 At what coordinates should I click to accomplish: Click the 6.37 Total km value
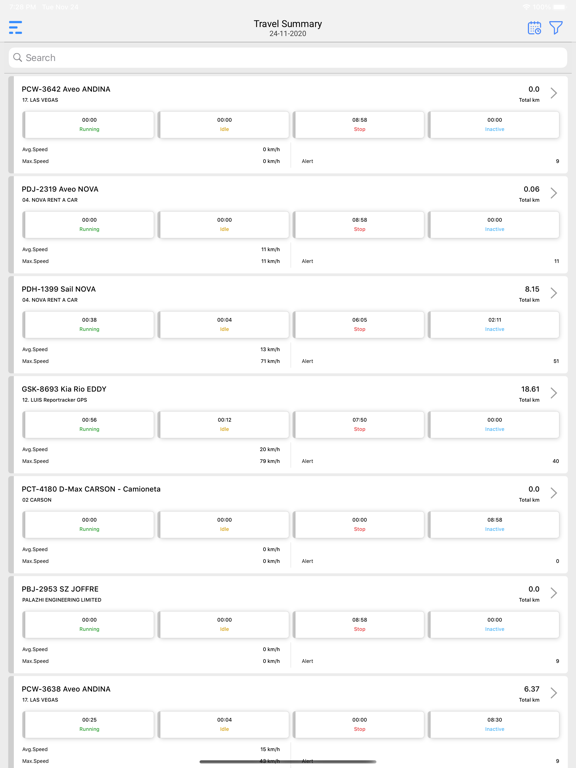click(532, 689)
